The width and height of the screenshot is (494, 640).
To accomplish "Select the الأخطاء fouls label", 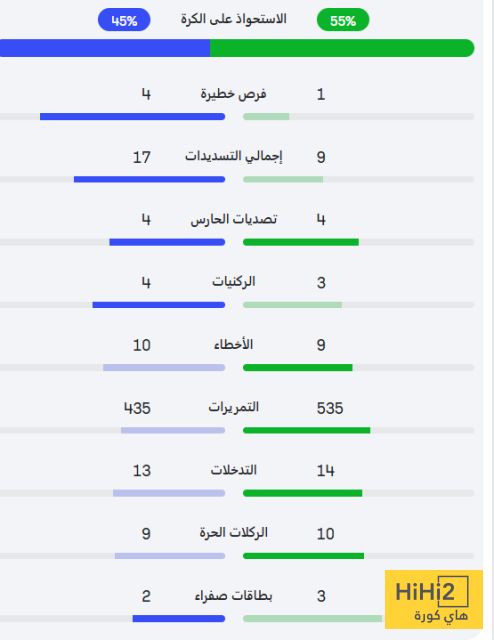I will [234, 344].
